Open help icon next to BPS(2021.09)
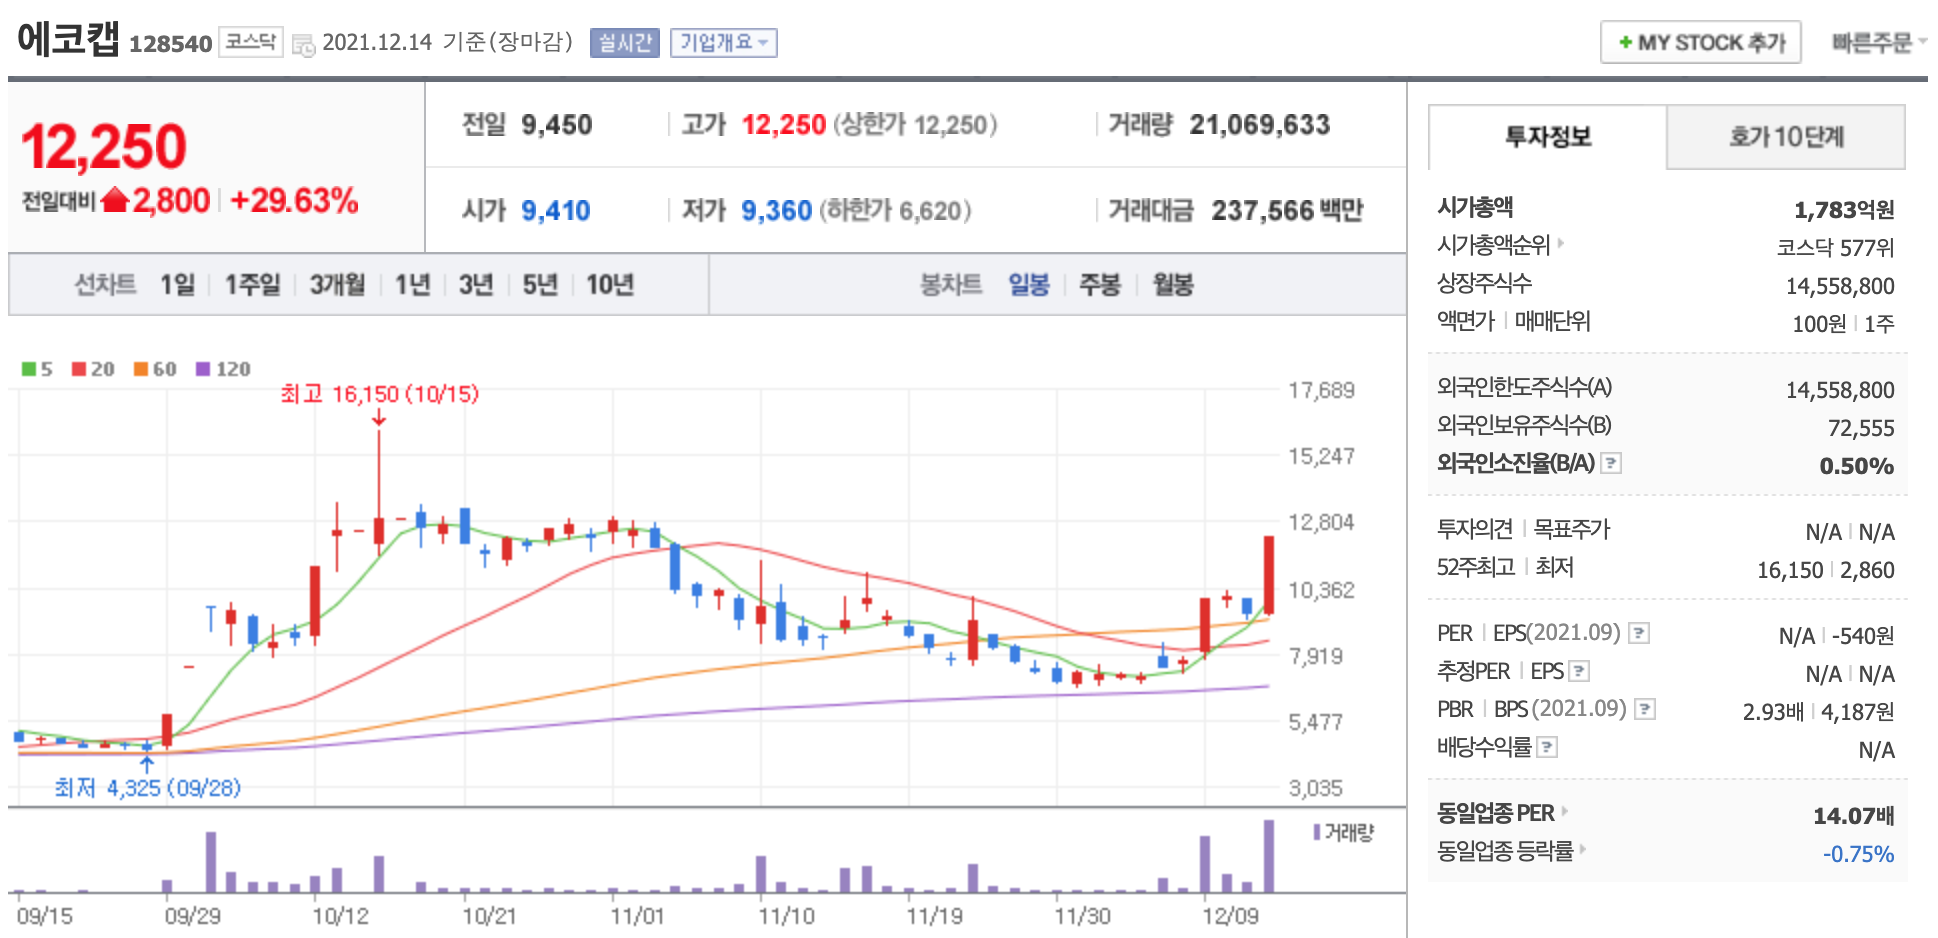 pos(1644,709)
